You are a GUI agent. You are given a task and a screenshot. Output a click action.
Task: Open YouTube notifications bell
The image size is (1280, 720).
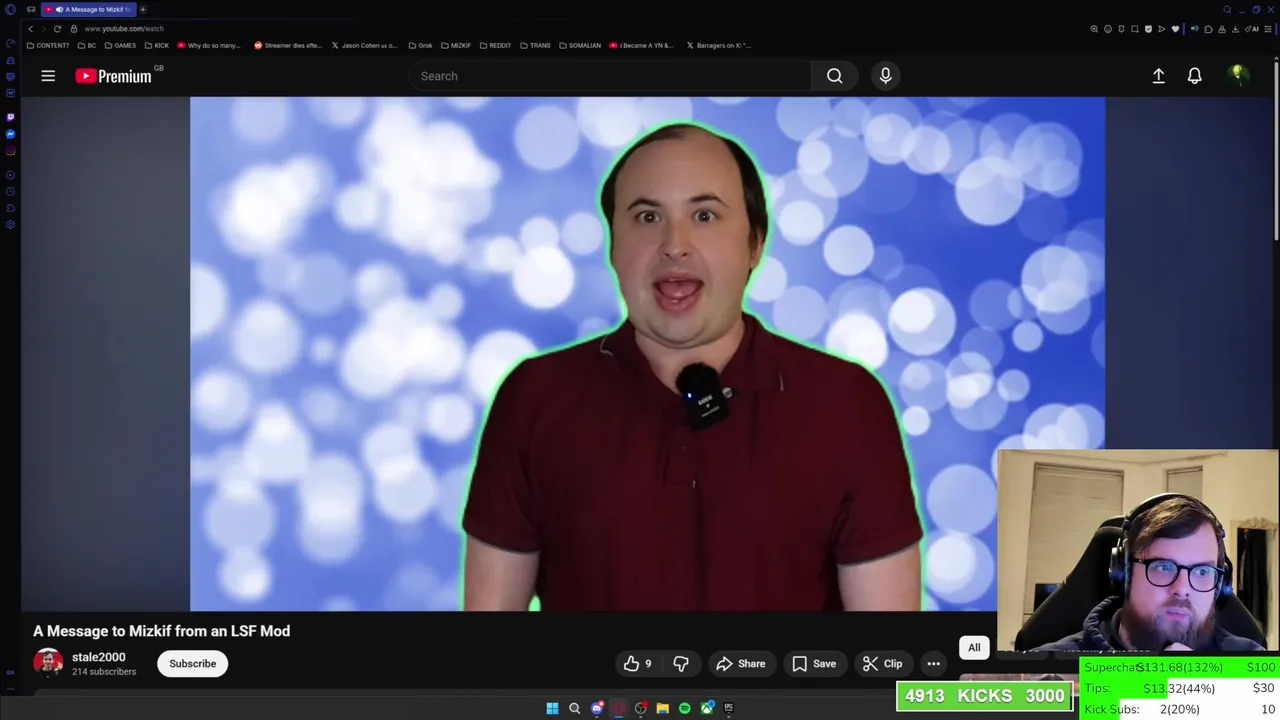(1194, 76)
